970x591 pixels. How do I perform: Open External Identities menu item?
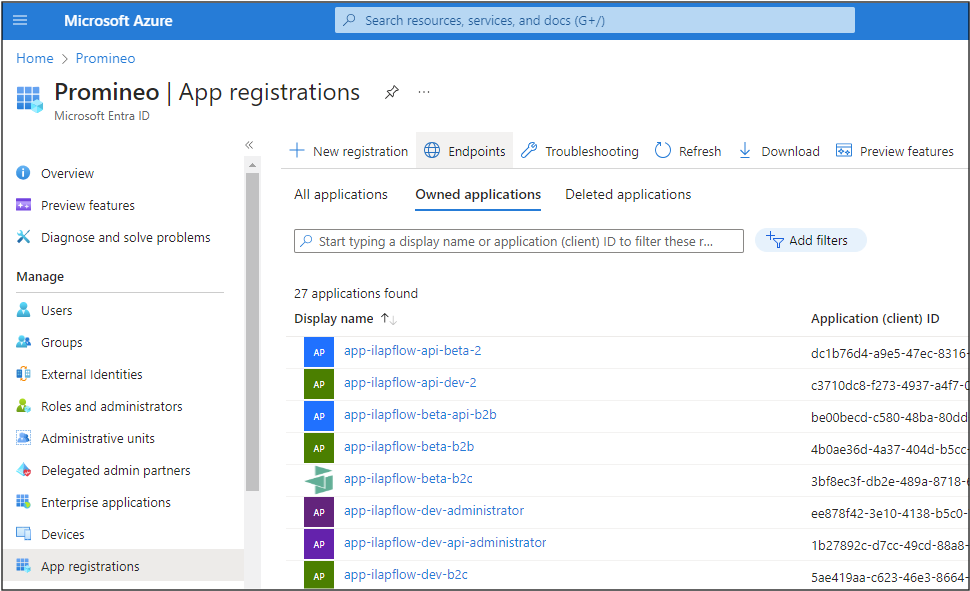pyautogui.click(x=92, y=374)
